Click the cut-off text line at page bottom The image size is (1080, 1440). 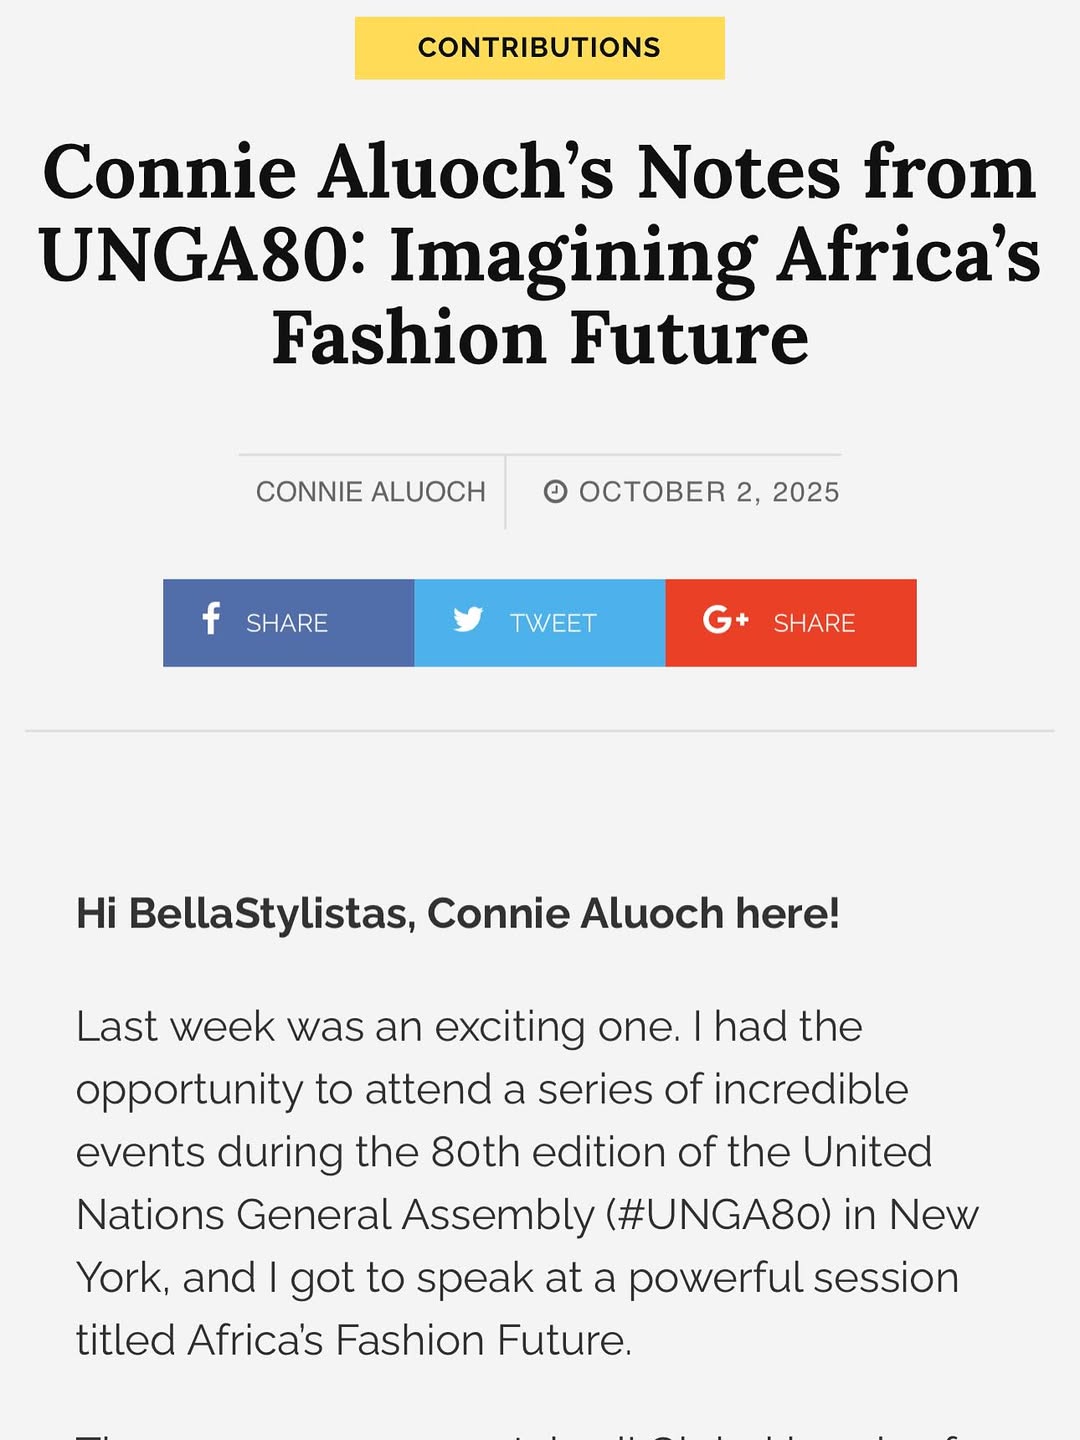tap(539, 1432)
